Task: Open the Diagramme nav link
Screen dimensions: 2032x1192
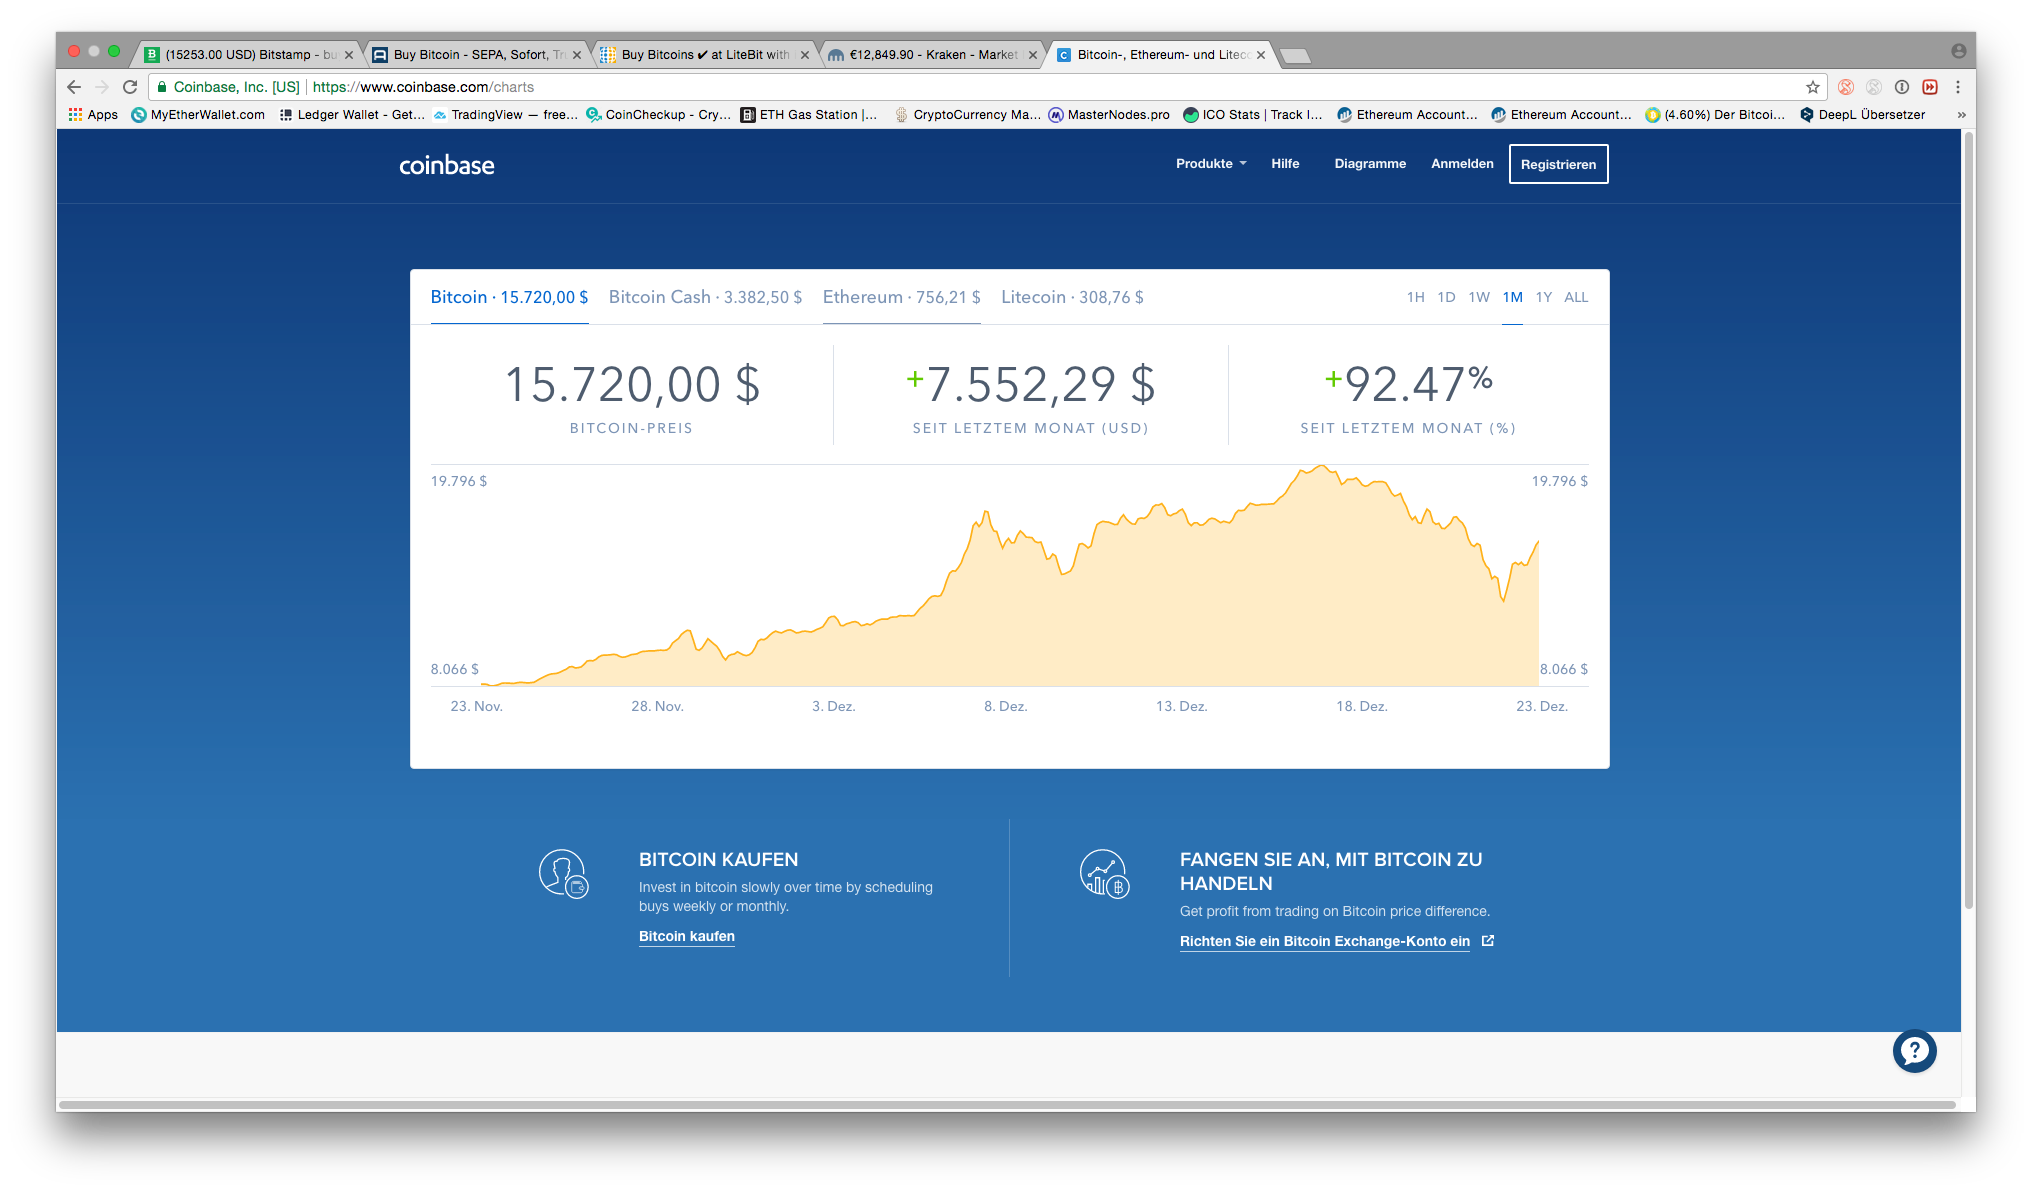Action: pos(1370,164)
